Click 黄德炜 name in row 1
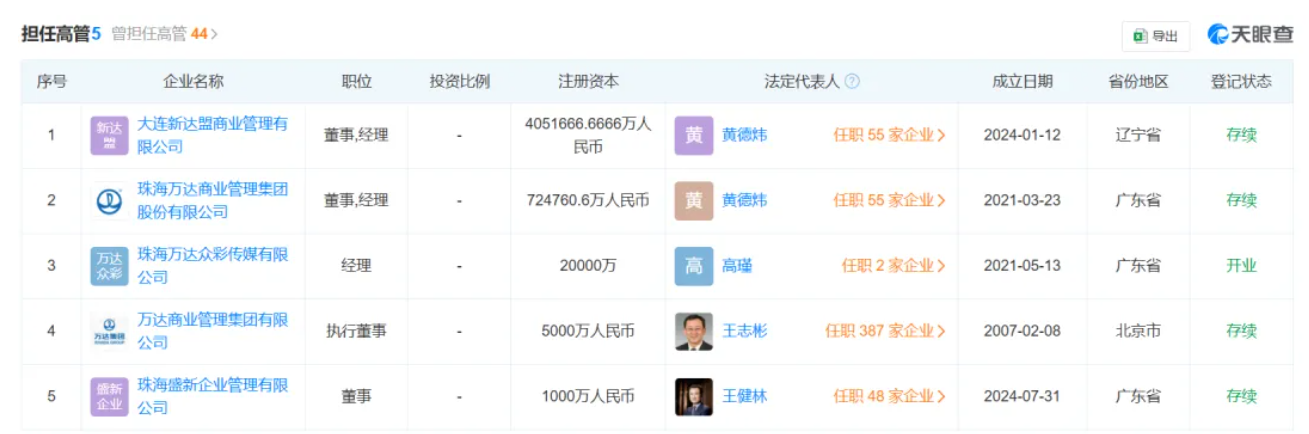Image resolution: width=1309 pixels, height=434 pixels. [745, 135]
